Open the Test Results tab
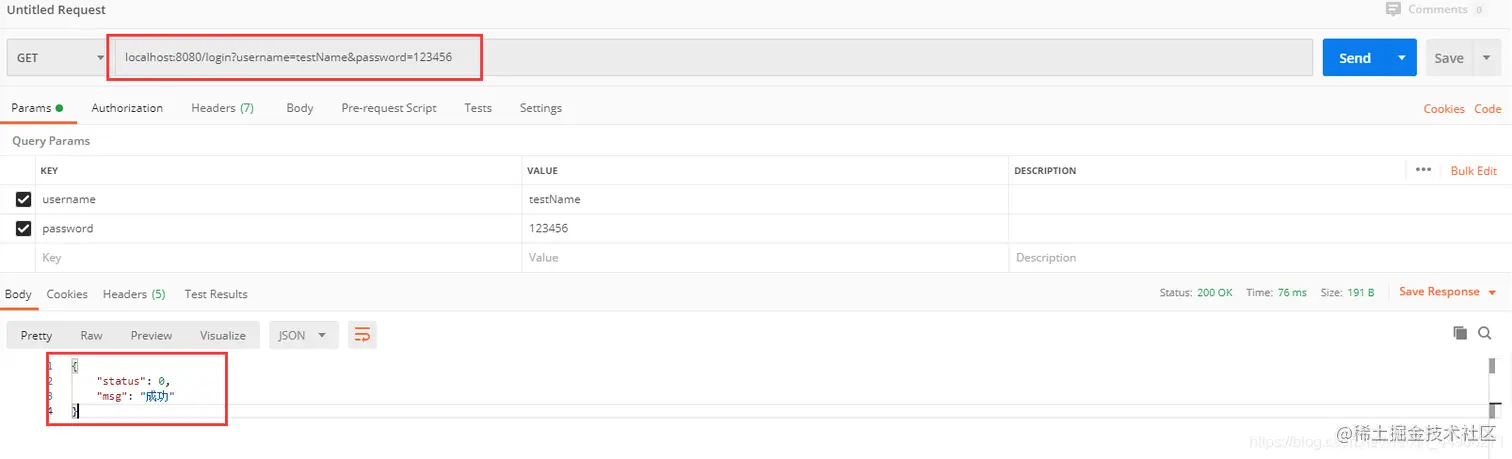Image resolution: width=1512 pixels, height=459 pixels. click(216, 294)
